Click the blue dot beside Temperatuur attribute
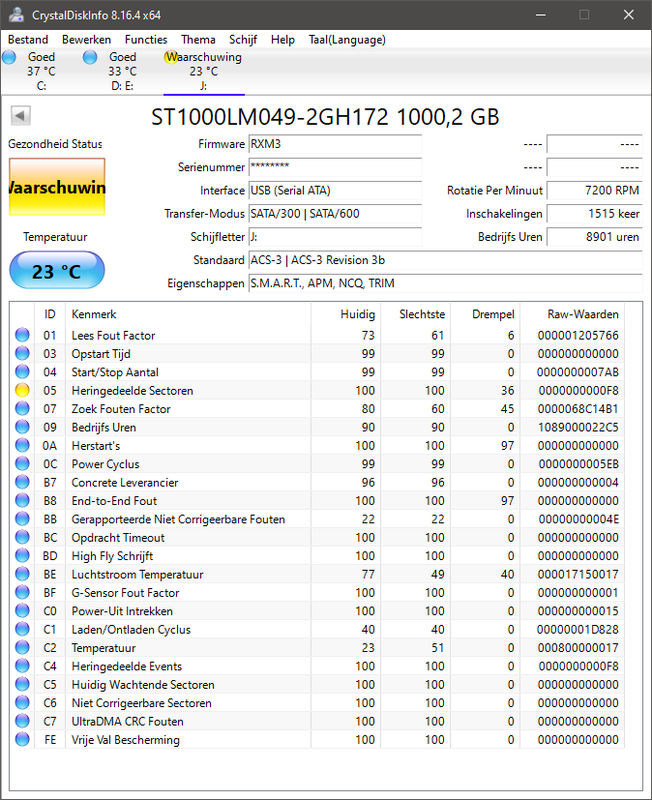Image resolution: width=652 pixels, height=800 pixels. [x=22, y=647]
